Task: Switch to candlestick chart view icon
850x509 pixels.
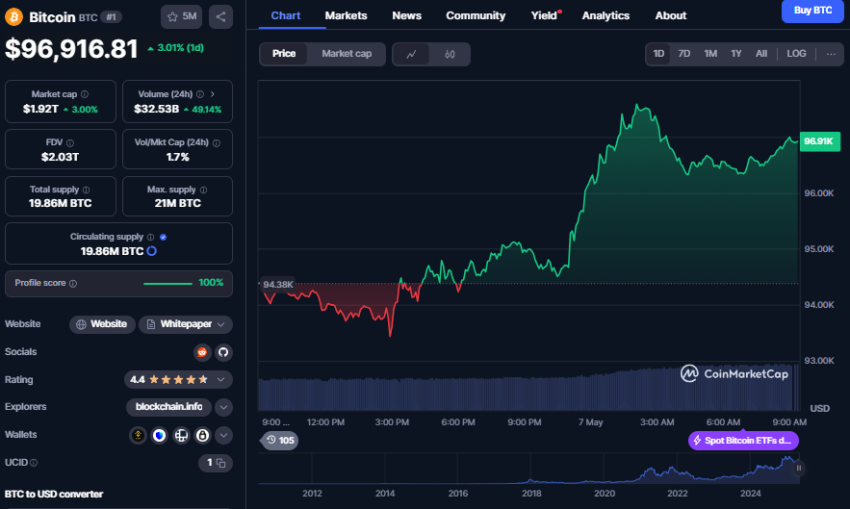Action: (x=450, y=54)
